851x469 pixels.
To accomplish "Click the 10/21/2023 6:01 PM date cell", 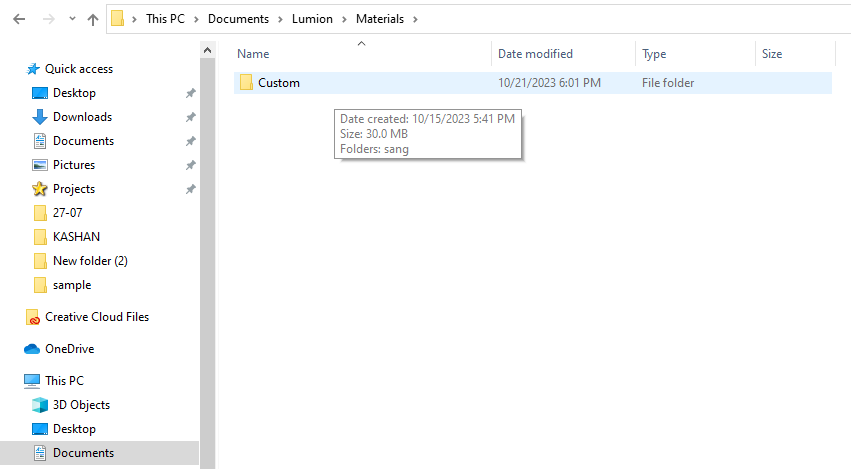I will tap(549, 83).
